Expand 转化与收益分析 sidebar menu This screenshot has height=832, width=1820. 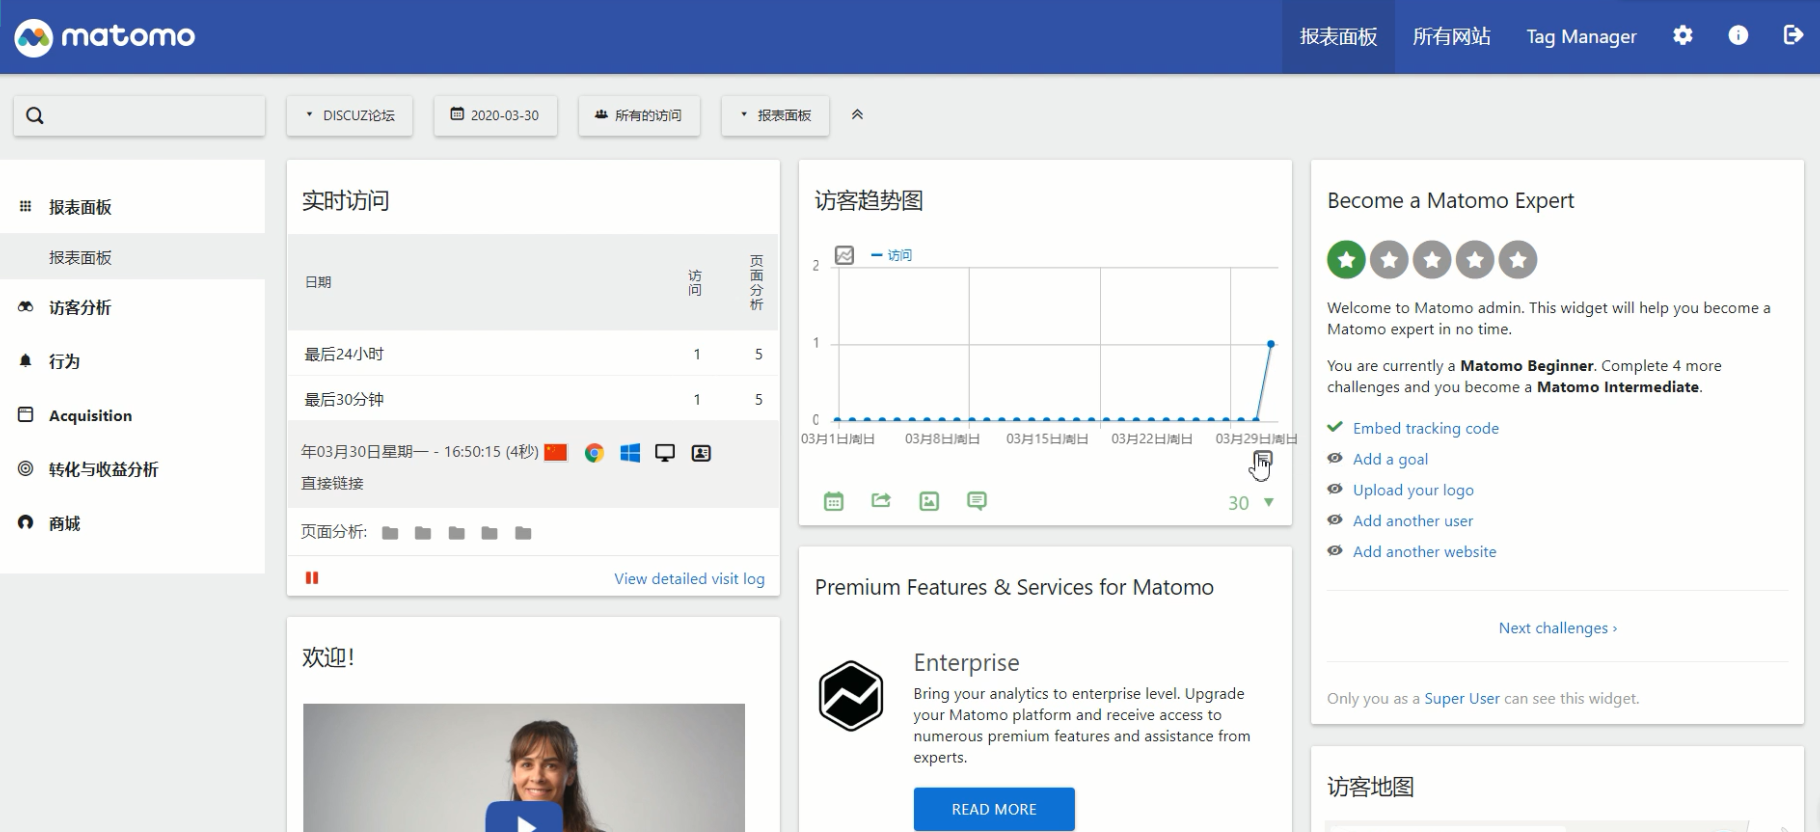click(103, 470)
